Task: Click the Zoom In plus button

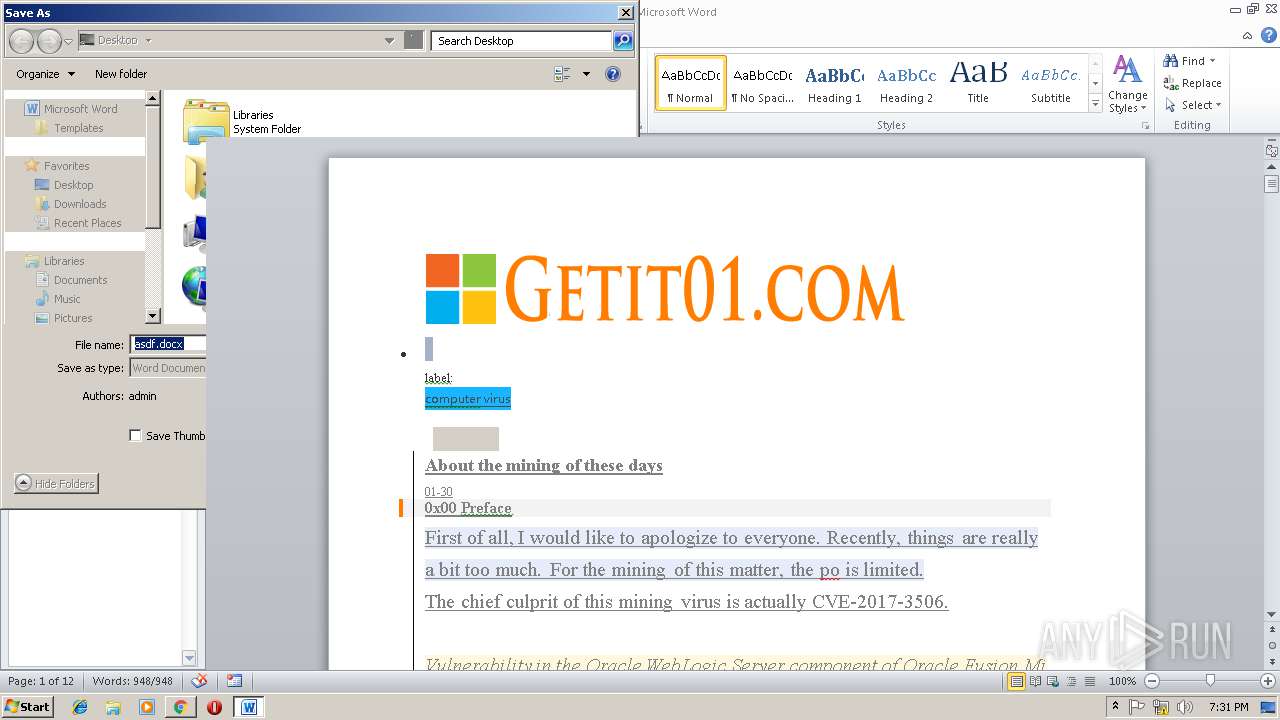Action: (1268, 681)
